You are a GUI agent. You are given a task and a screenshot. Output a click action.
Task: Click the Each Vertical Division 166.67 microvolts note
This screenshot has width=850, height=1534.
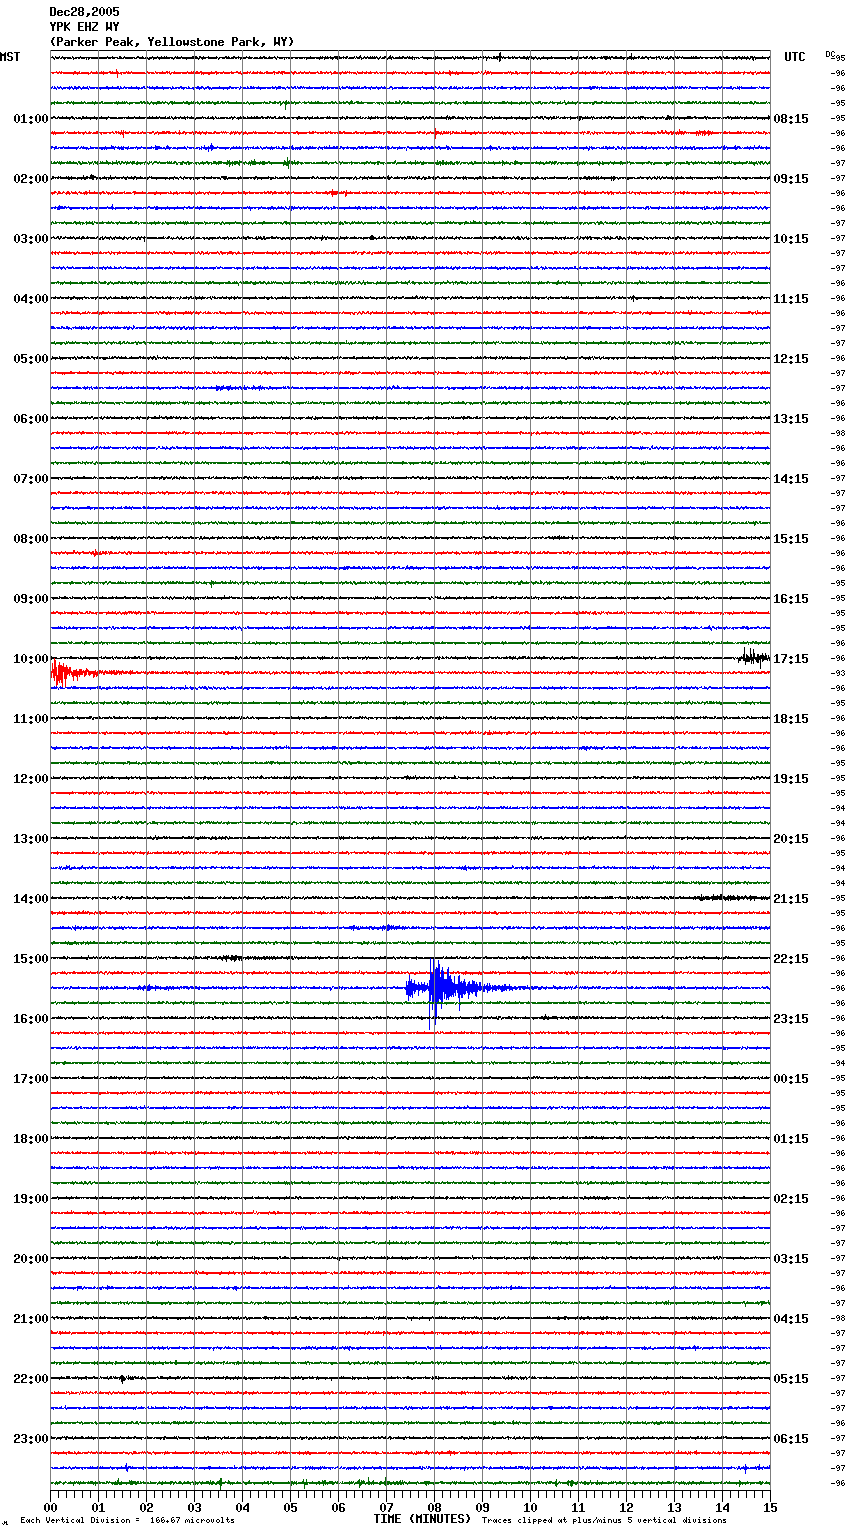point(128,1521)
